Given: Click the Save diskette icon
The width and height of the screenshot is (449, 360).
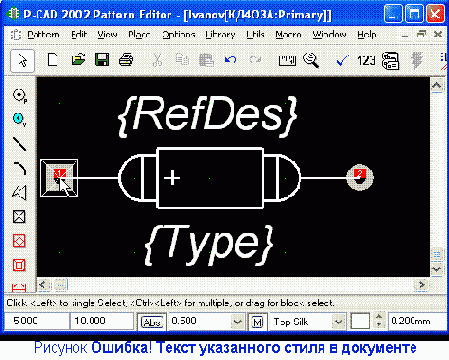Looking at the screenshot, I should click(102, 60).
